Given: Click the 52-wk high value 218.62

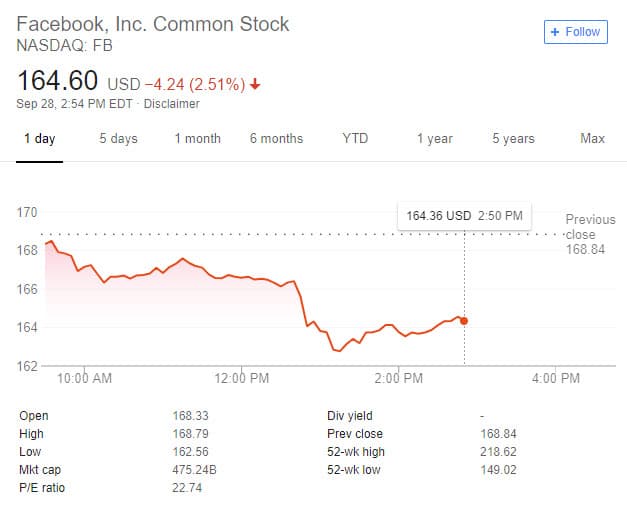Looking at the screenshot, I should click(500, 452).
